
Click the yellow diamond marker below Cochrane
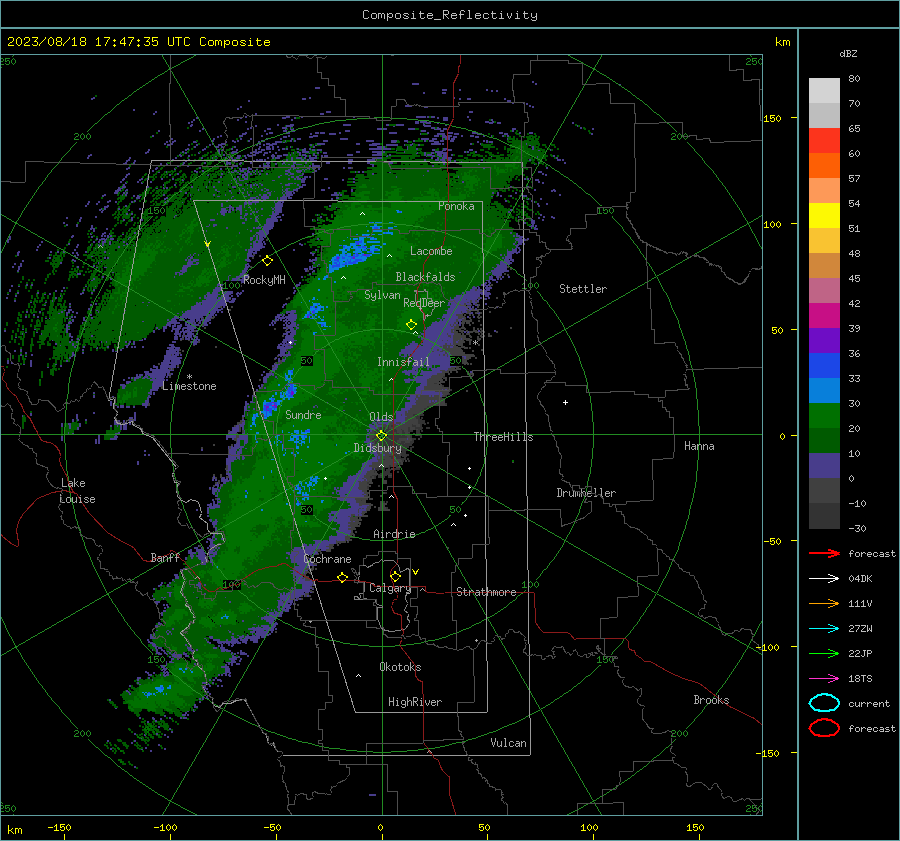pyautogui.click(x=342, y=577)
